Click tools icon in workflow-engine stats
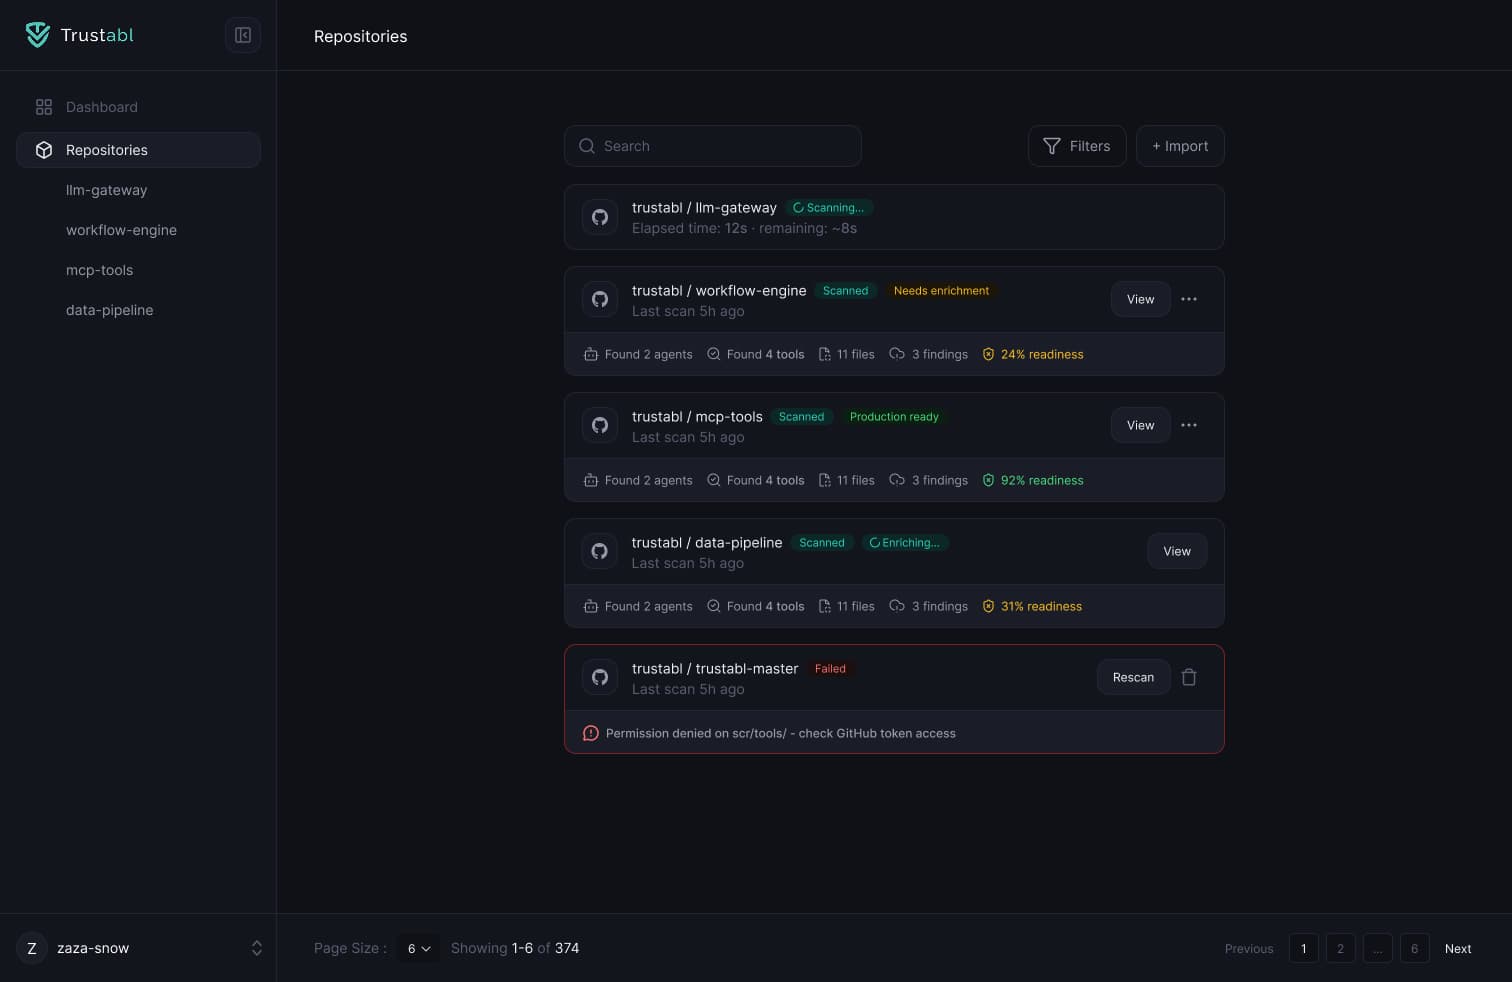1512x982 pixels. tap(713, 354)
